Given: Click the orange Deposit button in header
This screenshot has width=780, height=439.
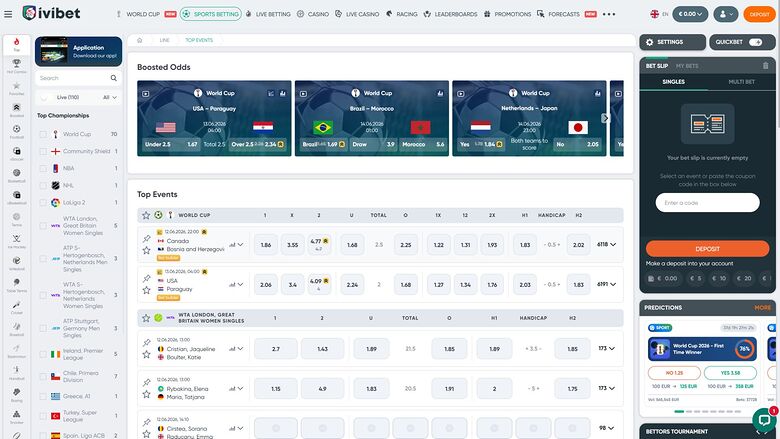Looking at the screenshot, I should click(x=759, y=14).
